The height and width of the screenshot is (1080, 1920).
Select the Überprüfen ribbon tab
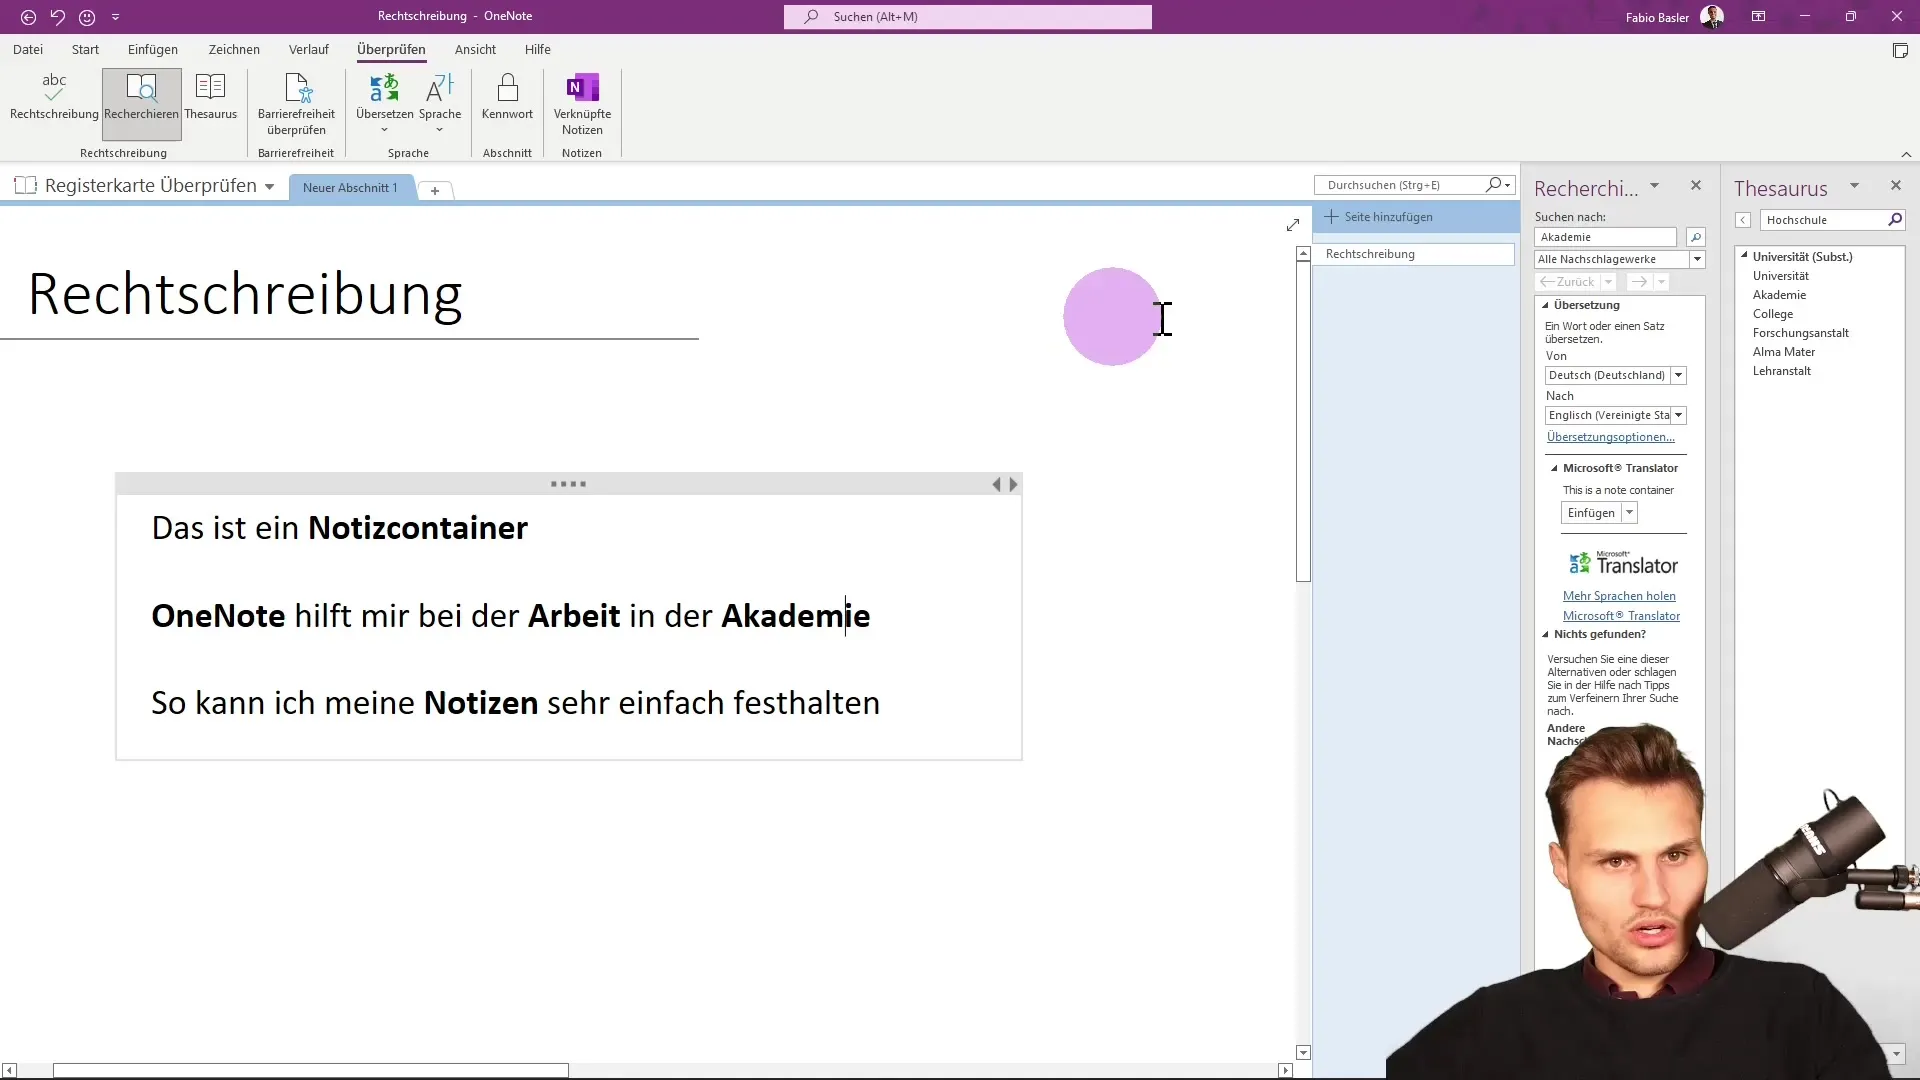tap(392, 49)
